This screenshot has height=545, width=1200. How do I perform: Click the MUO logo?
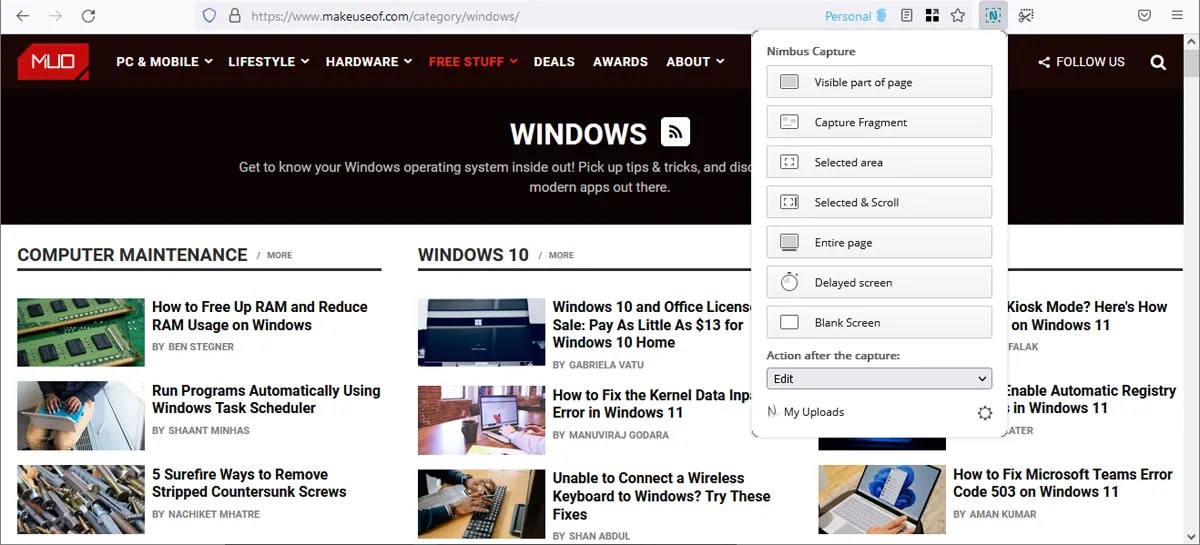point(53,61)
